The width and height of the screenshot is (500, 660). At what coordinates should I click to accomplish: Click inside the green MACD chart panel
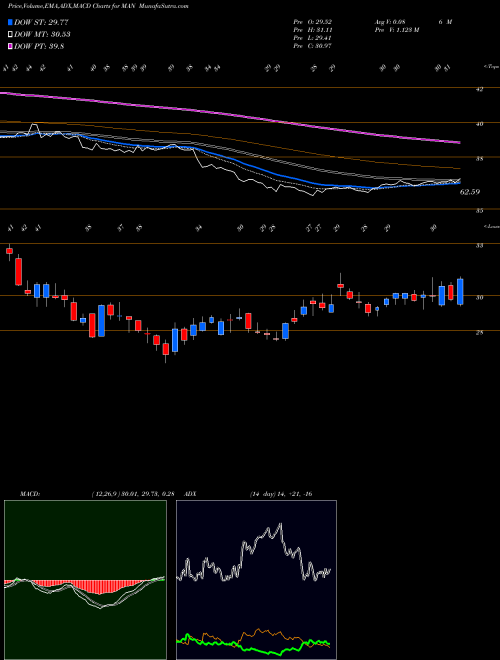pyautogui.click(x=85, y=580)
